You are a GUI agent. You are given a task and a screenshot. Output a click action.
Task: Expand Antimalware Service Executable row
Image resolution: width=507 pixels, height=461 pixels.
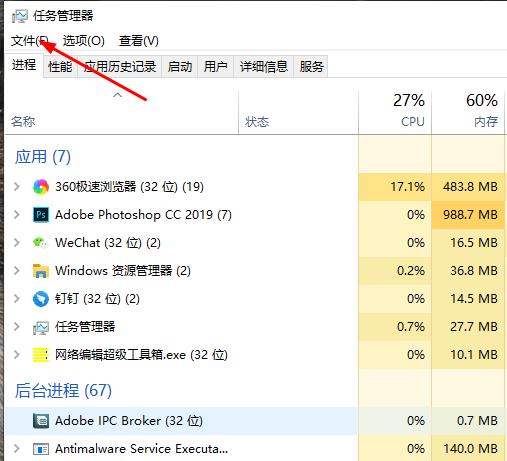click(17, 449)
